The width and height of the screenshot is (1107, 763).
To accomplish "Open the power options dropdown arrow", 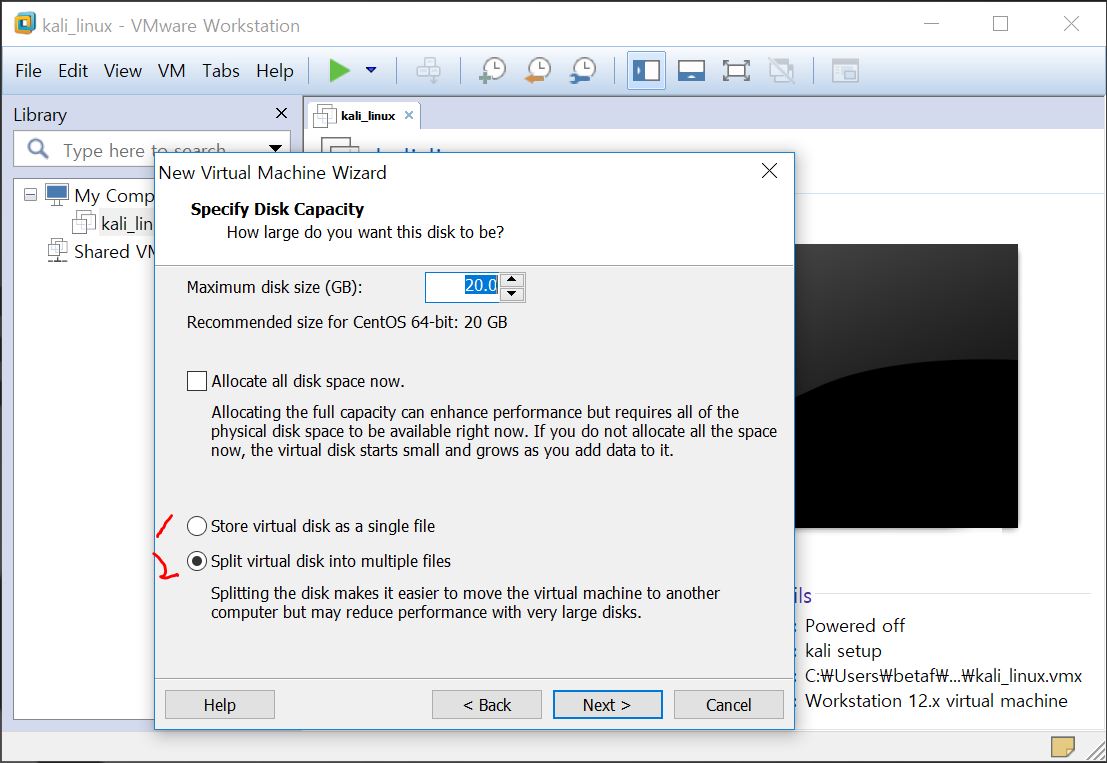I will (371, 70).
